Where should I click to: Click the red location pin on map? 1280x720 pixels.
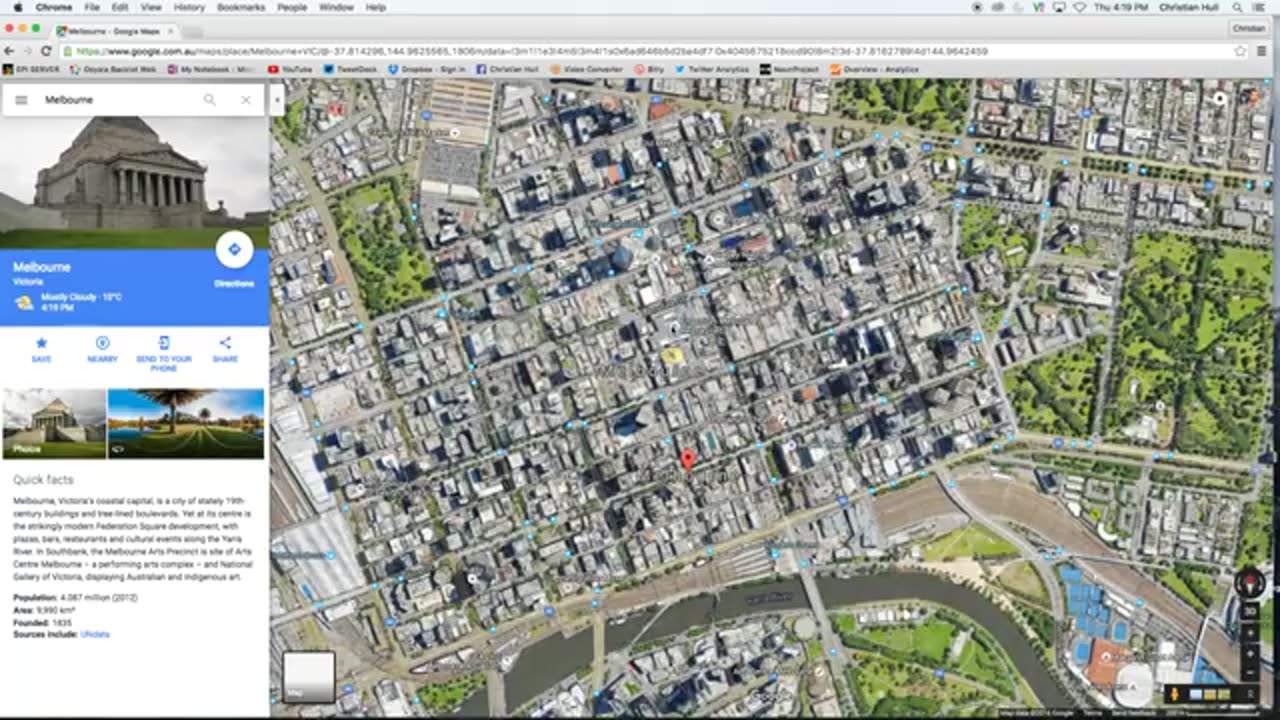(x=687, y=459)
